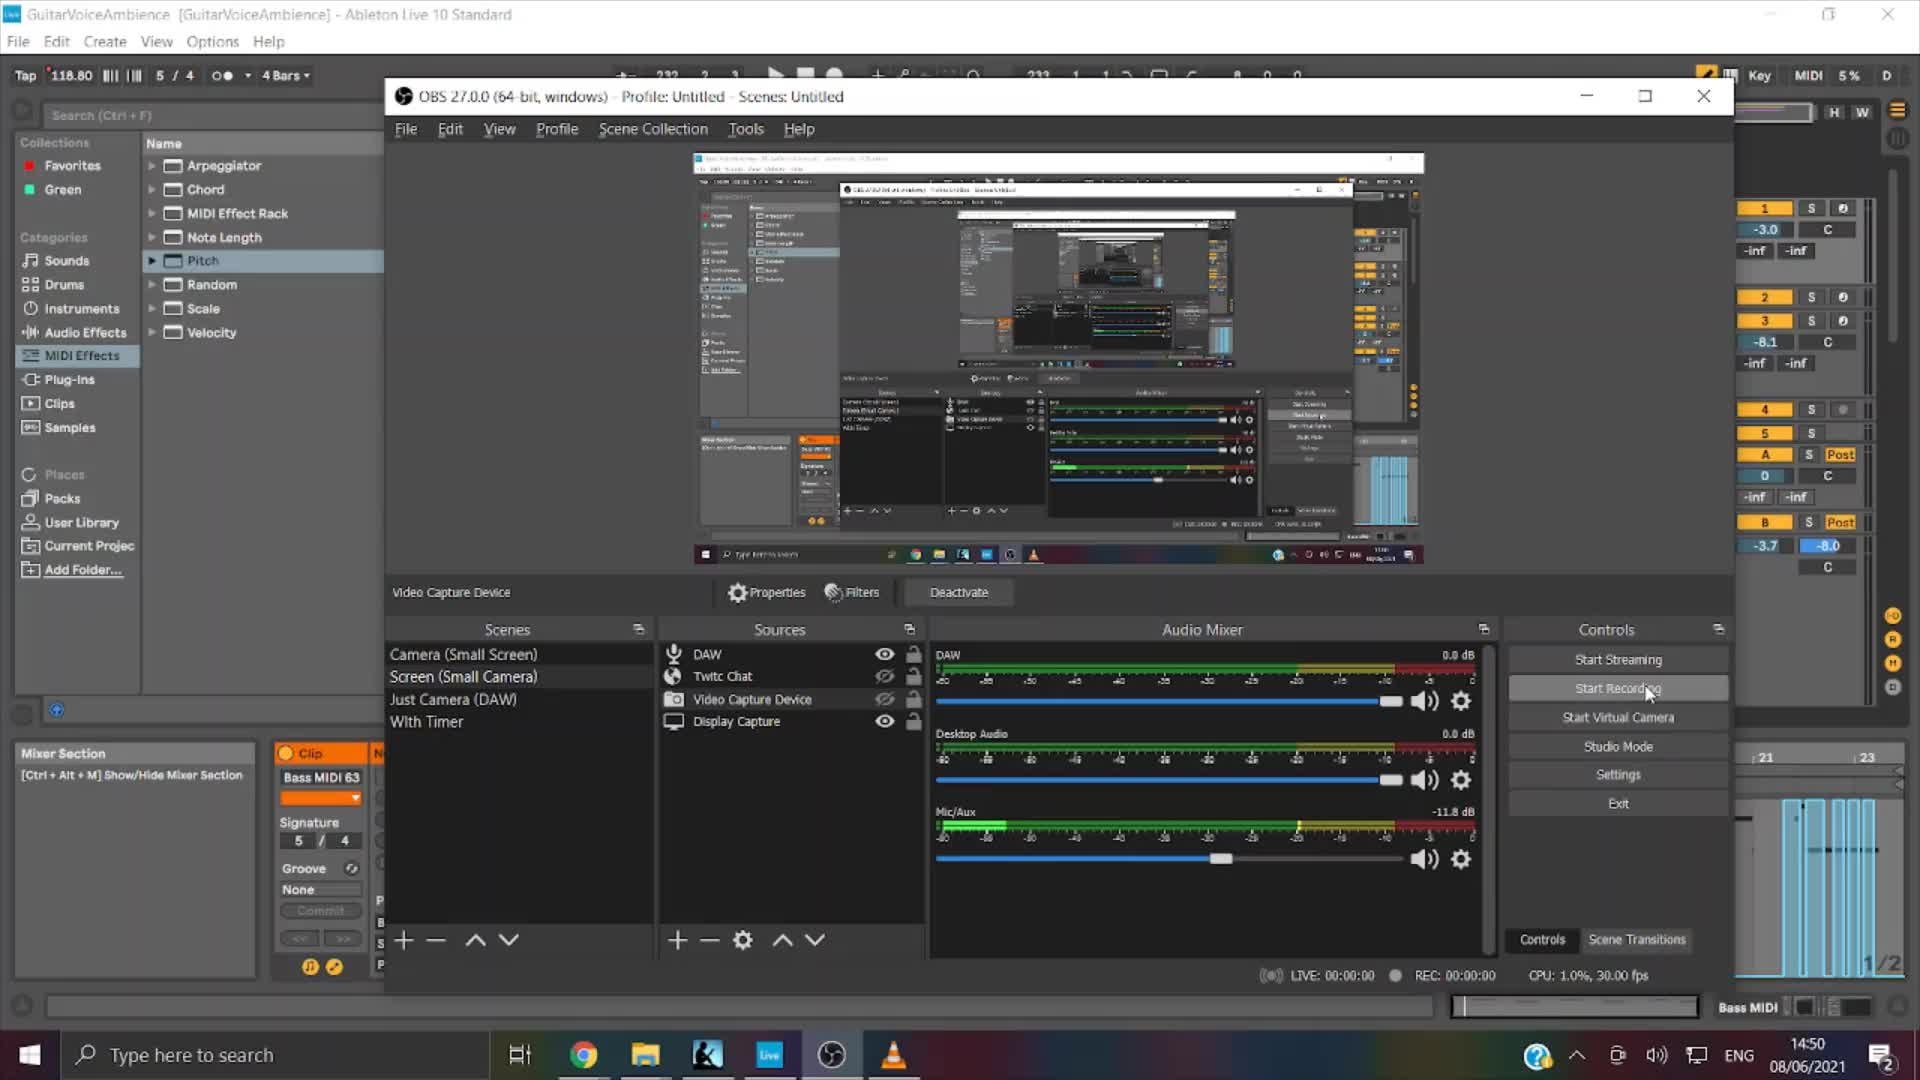
Task: Open the DAW audio channel settings gear
Action: coord(1461,701)
